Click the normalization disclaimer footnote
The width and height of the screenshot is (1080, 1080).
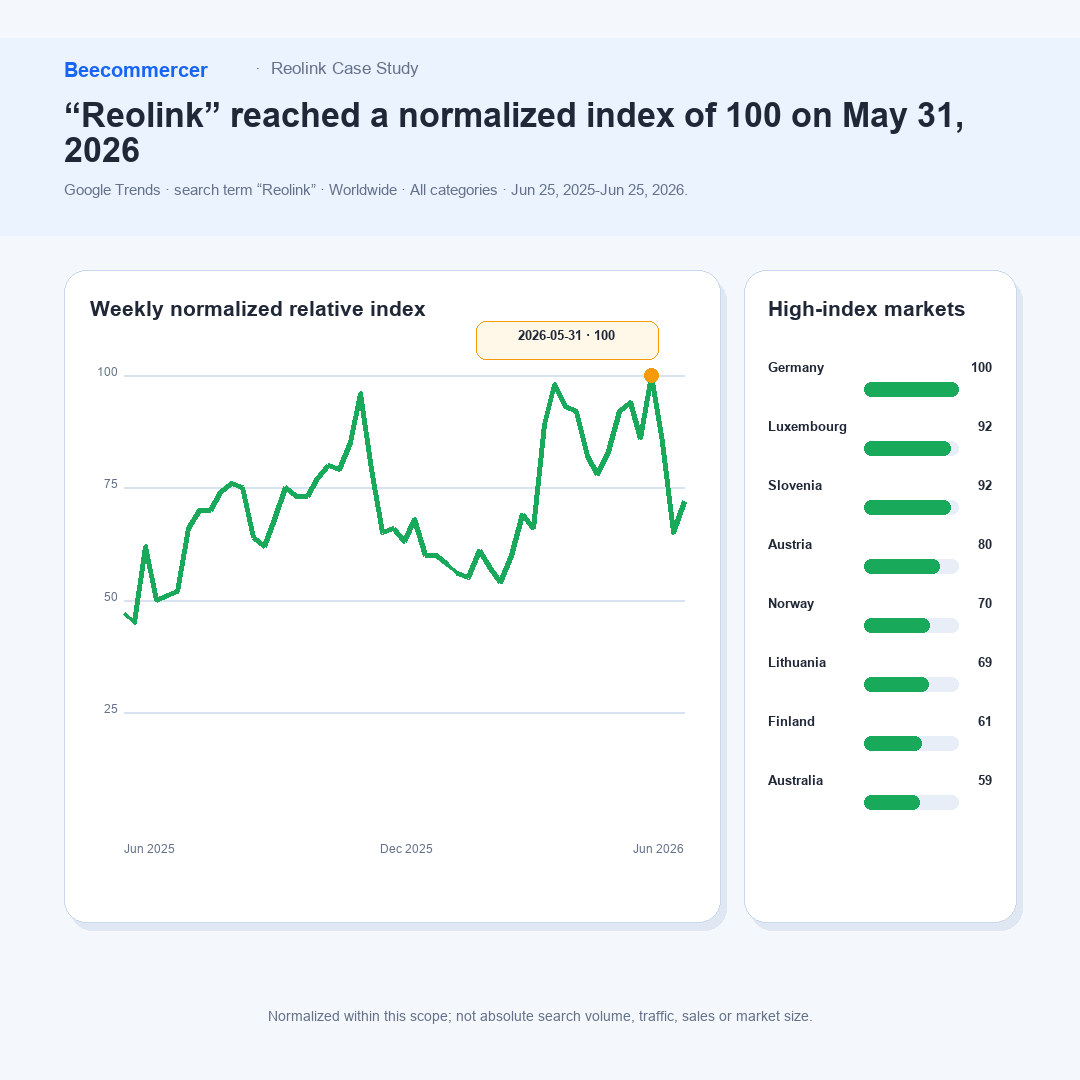click(x=540, y=1016)
